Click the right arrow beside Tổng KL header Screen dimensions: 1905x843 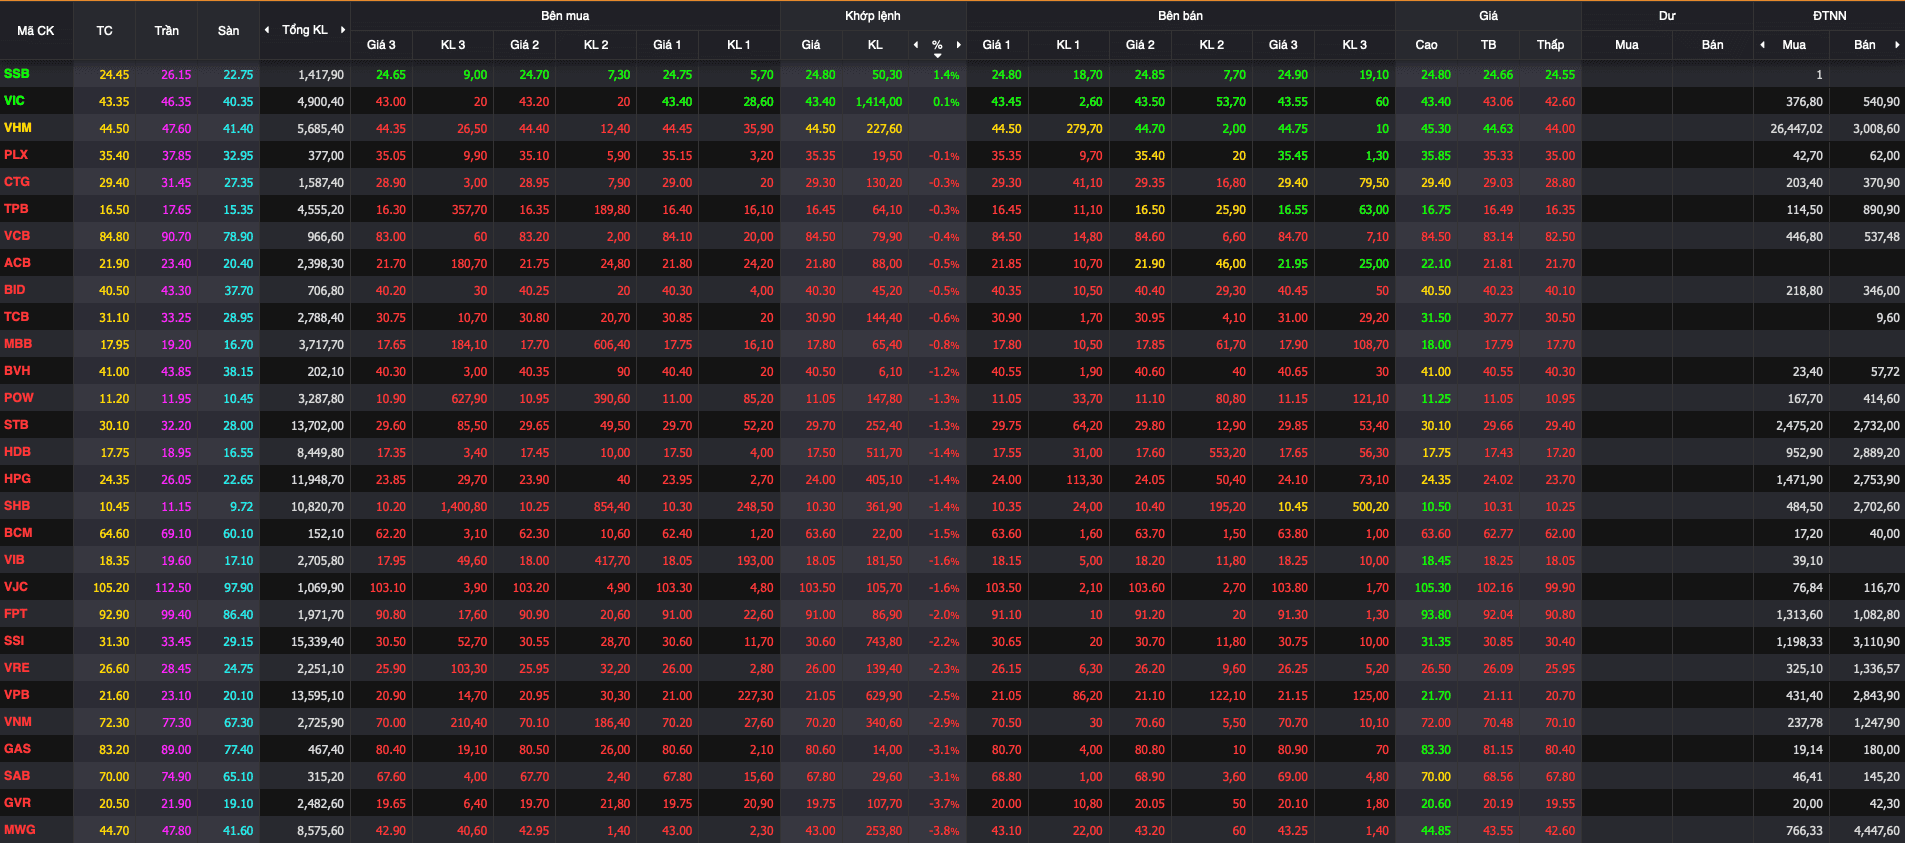[343, 30]
